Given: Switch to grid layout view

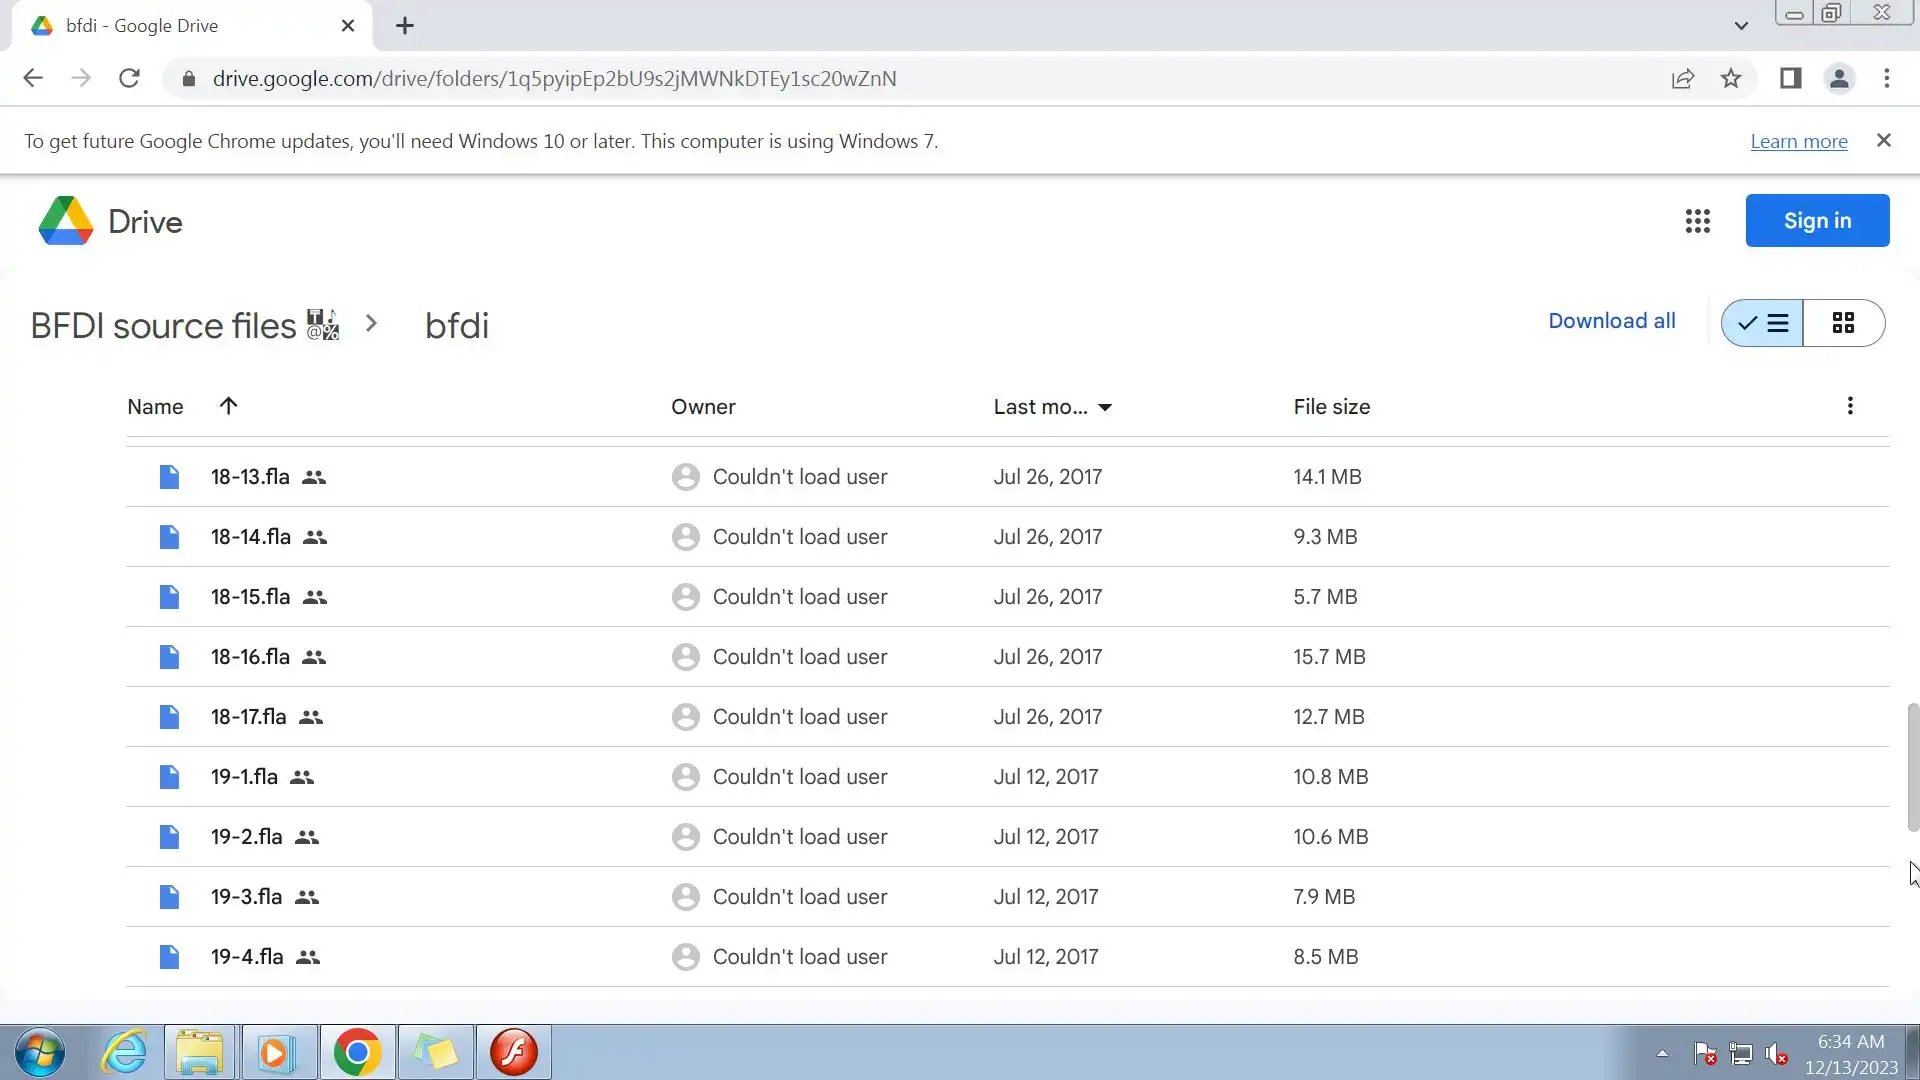Looking at the screenshot, I should pyautogui.click(x=1843, y=323).
